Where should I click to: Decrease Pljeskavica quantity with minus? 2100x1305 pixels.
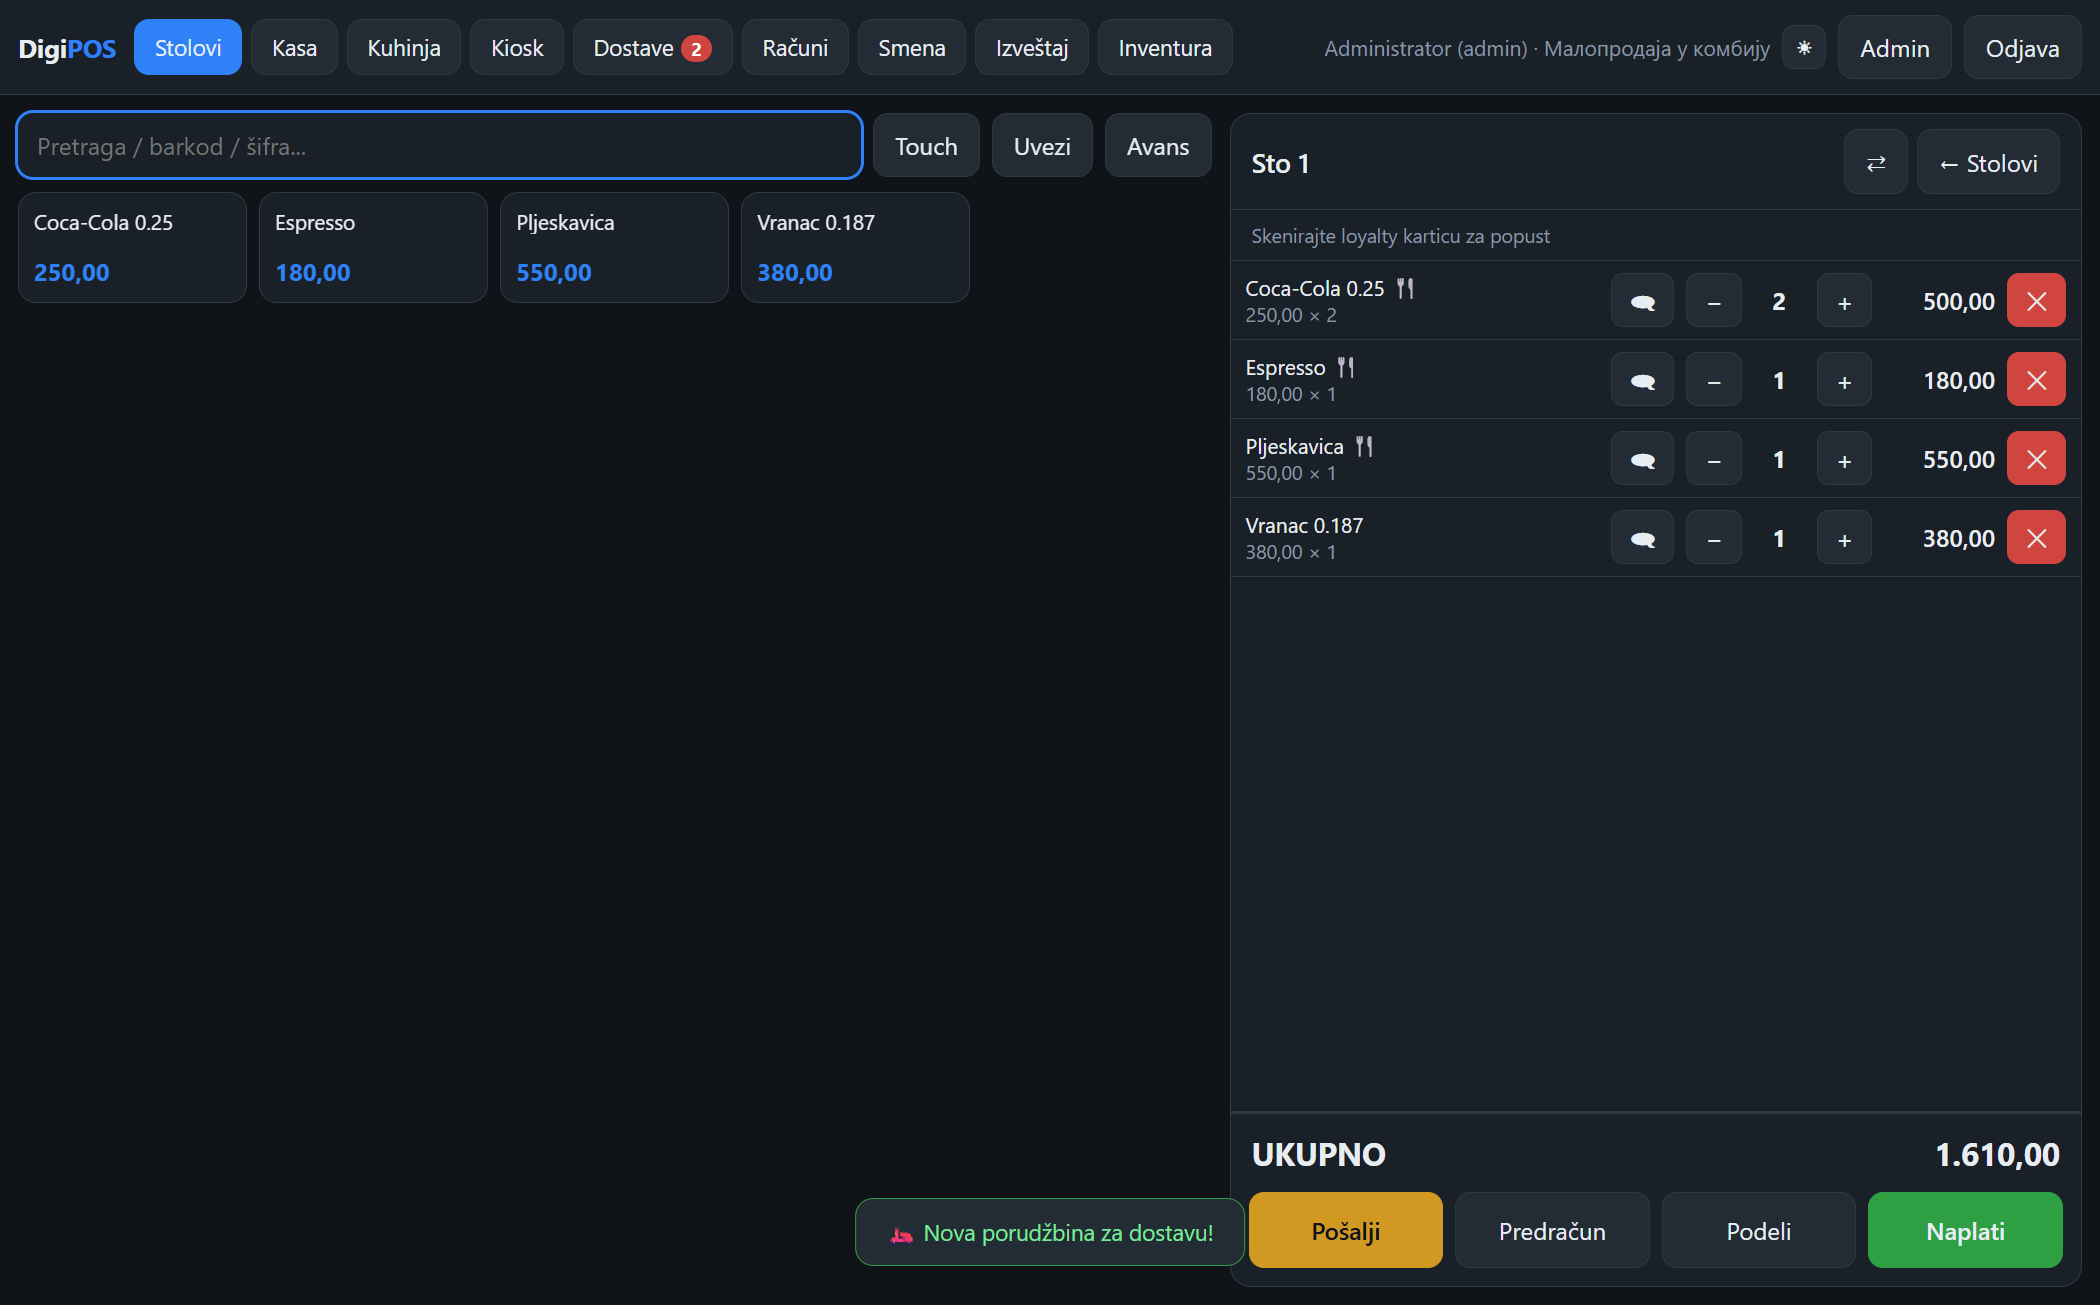(x=1714, y=459)
